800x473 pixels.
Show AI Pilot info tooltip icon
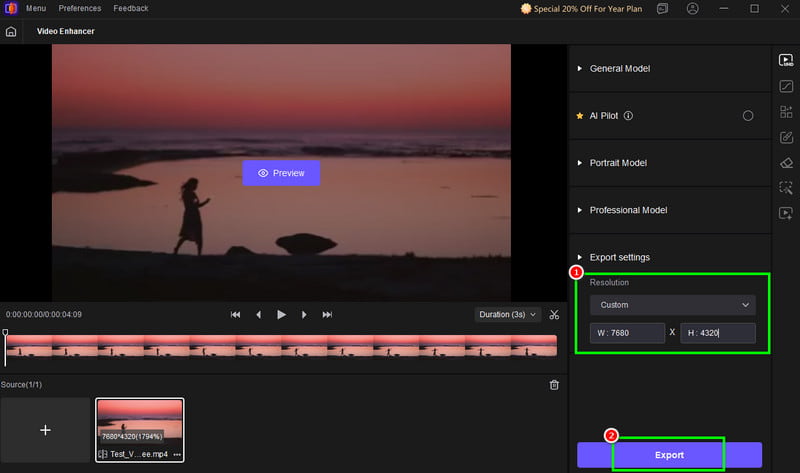[628, 116]
